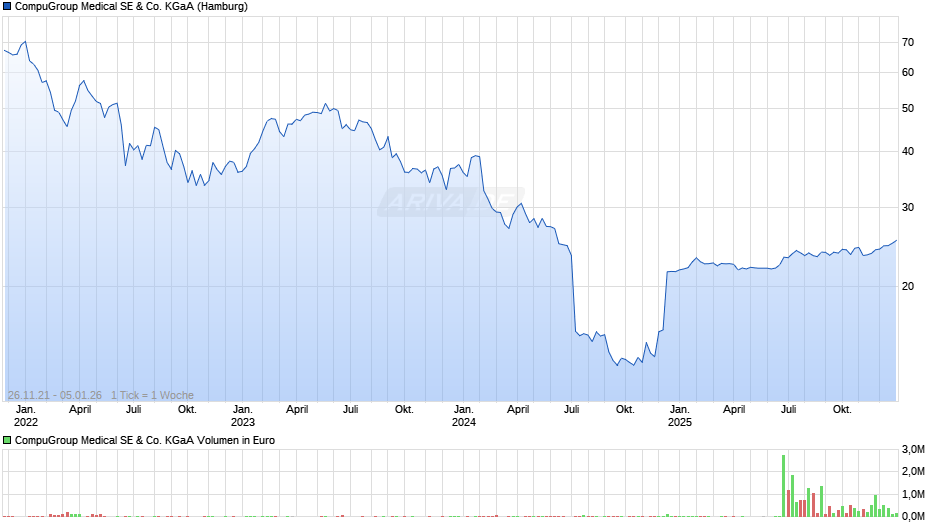Click the price axis label '20'
The height and width of the screenshot is (526, 940).
pyautogui.click(x=908, y=286)
